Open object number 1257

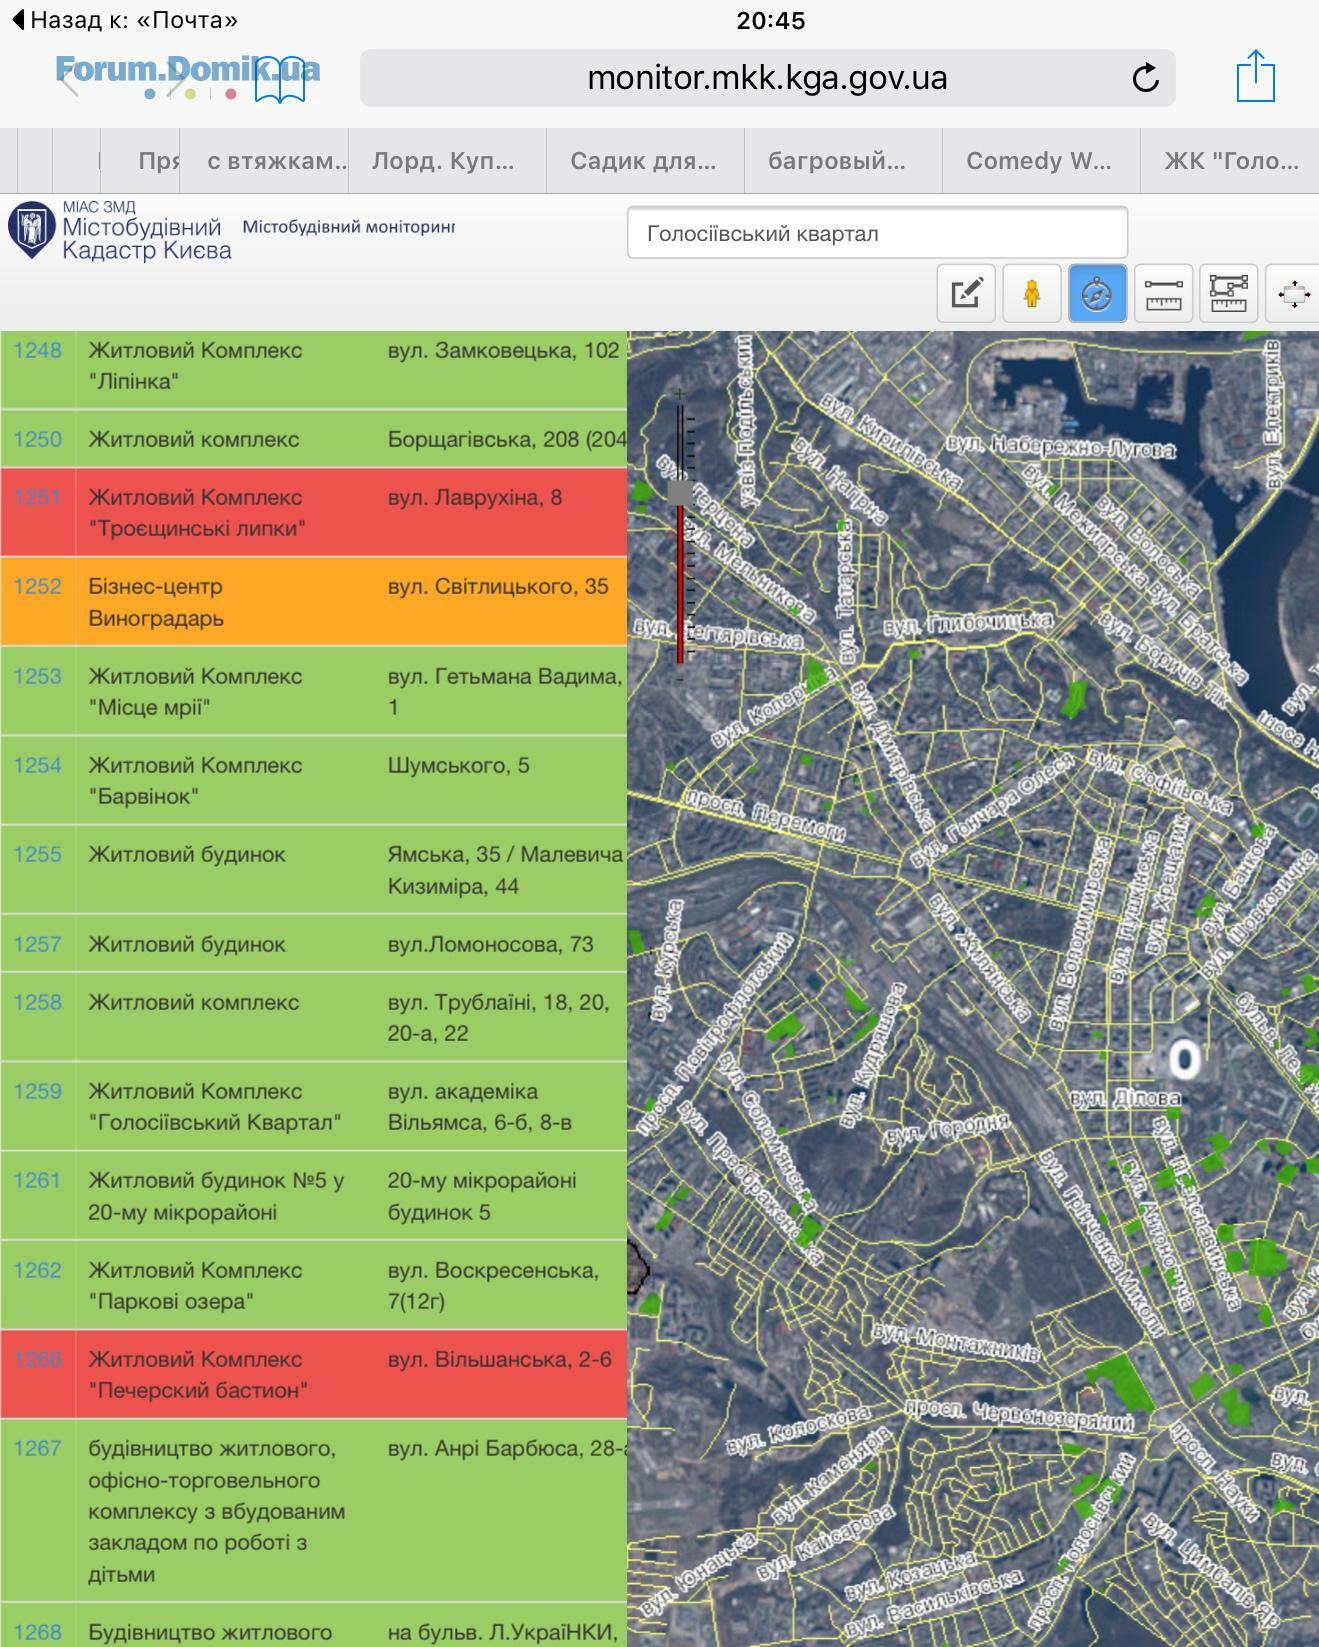point(37,944)
